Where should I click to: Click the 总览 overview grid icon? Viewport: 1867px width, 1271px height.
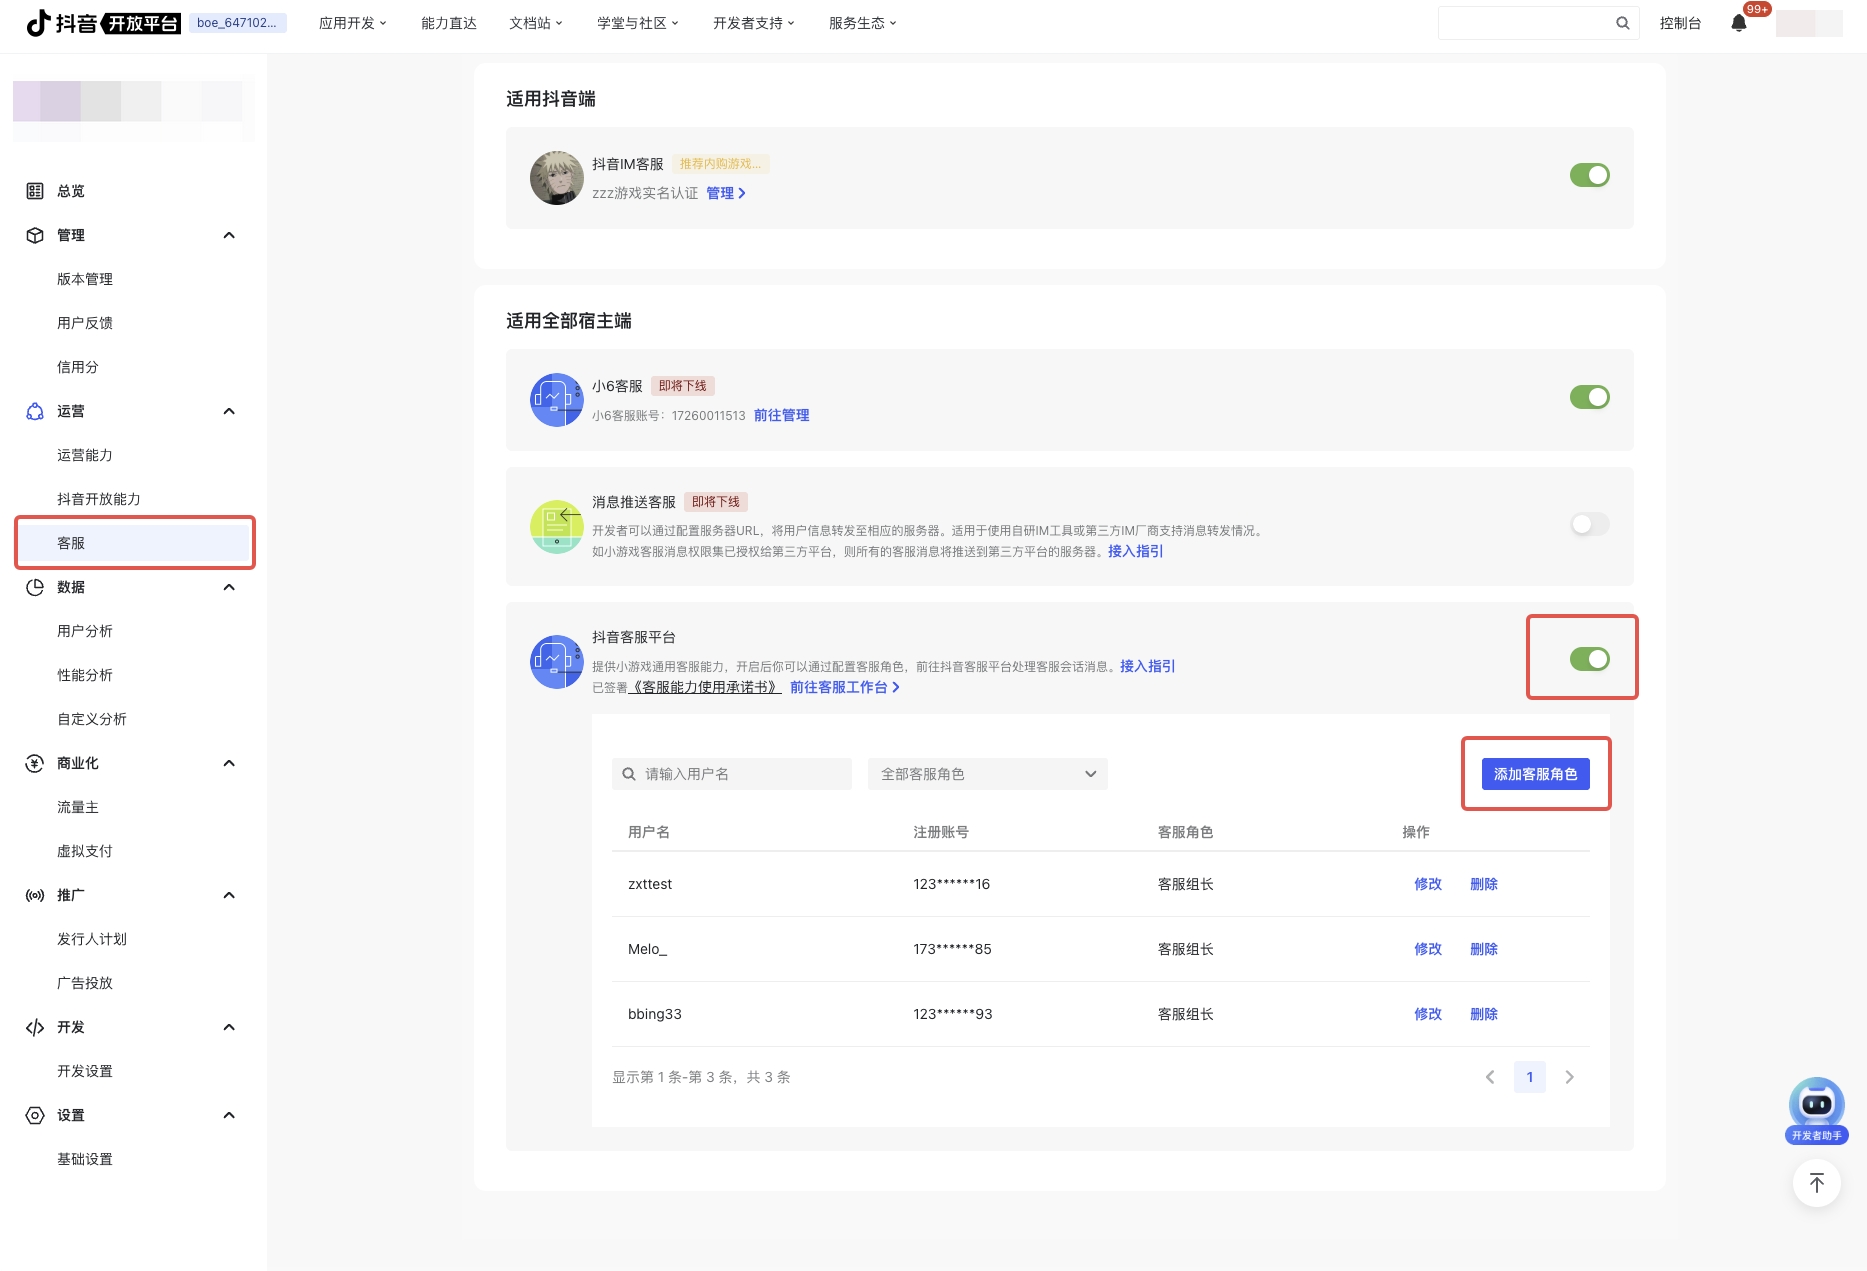pos(35,191)
